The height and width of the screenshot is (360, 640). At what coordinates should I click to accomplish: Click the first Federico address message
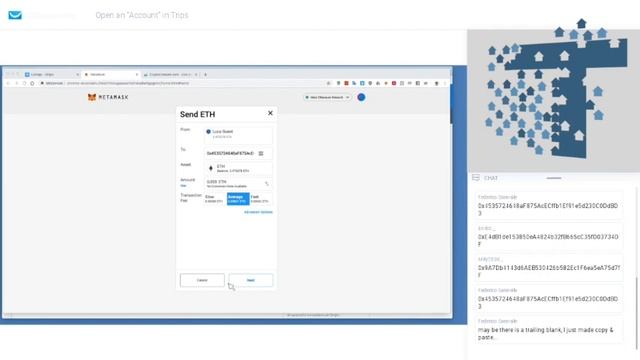click(x=548, y=205)
